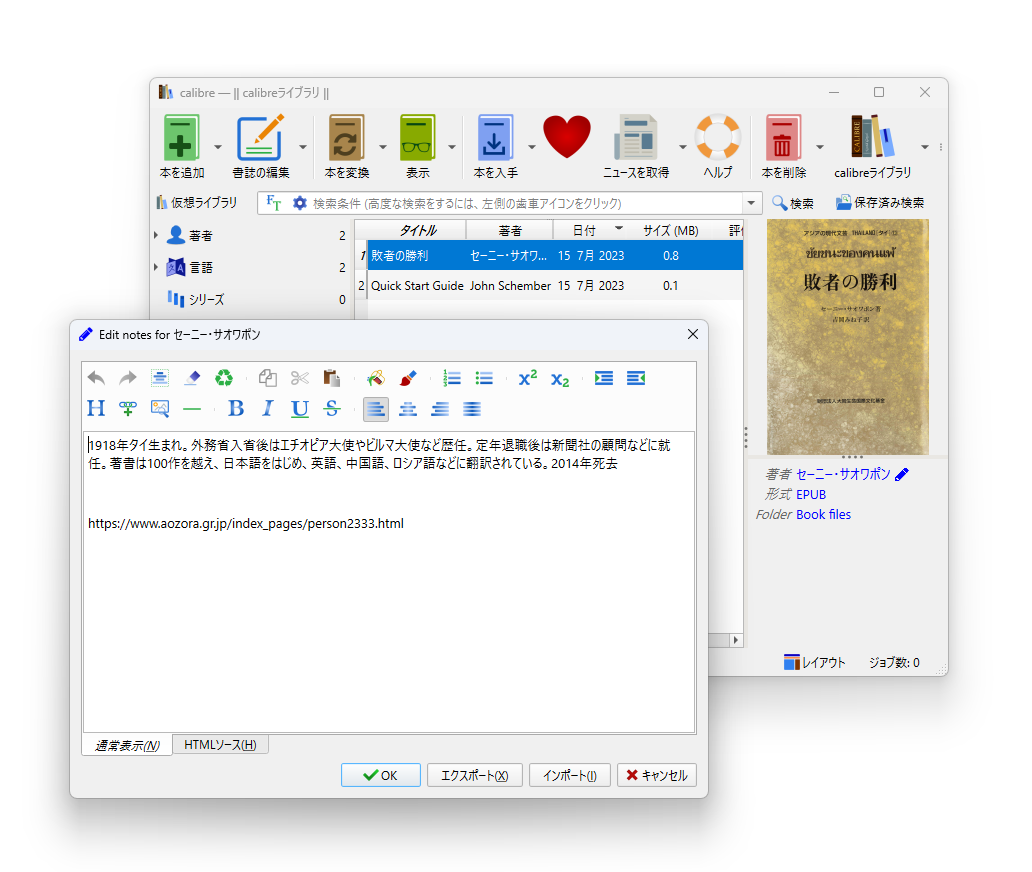Open search history dropdown in search bar

(x=751, y=203)
